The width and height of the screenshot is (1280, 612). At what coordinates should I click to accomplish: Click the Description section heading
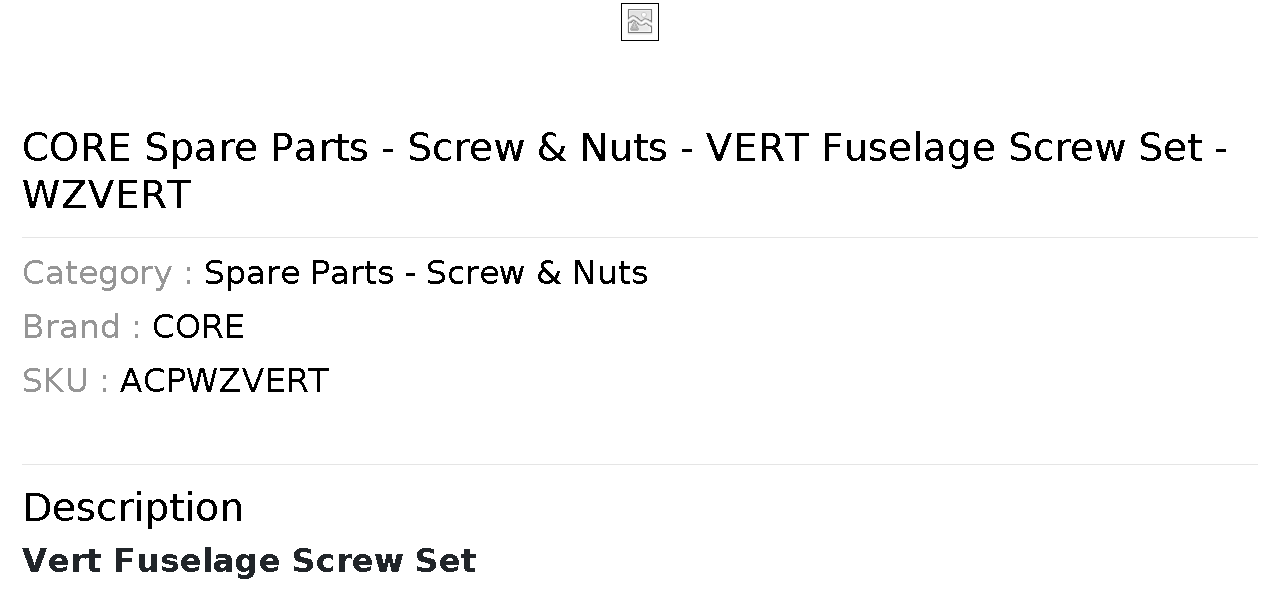133,508
